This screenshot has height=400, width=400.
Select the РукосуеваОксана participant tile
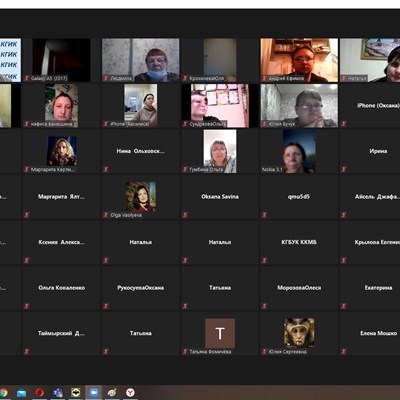(x=141, y=288)
